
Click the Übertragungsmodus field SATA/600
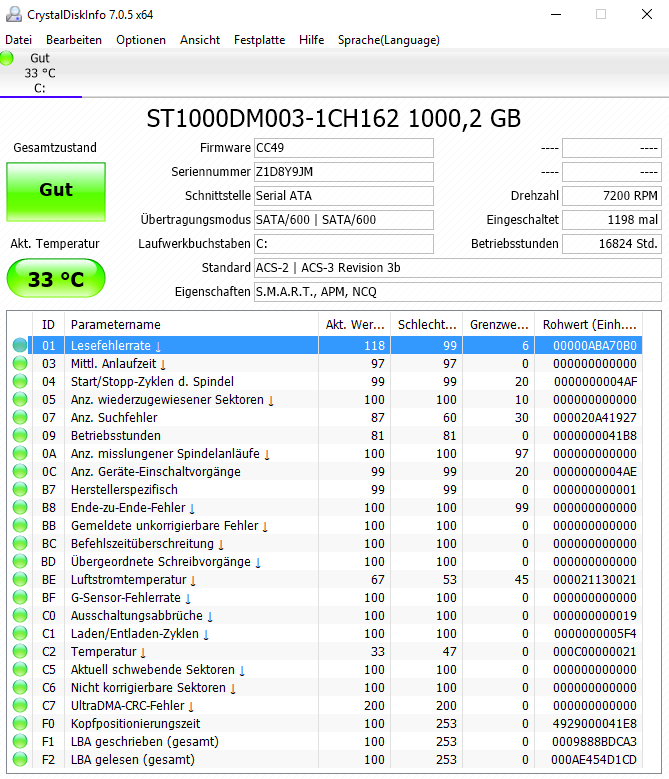click(x=344, y=220)
